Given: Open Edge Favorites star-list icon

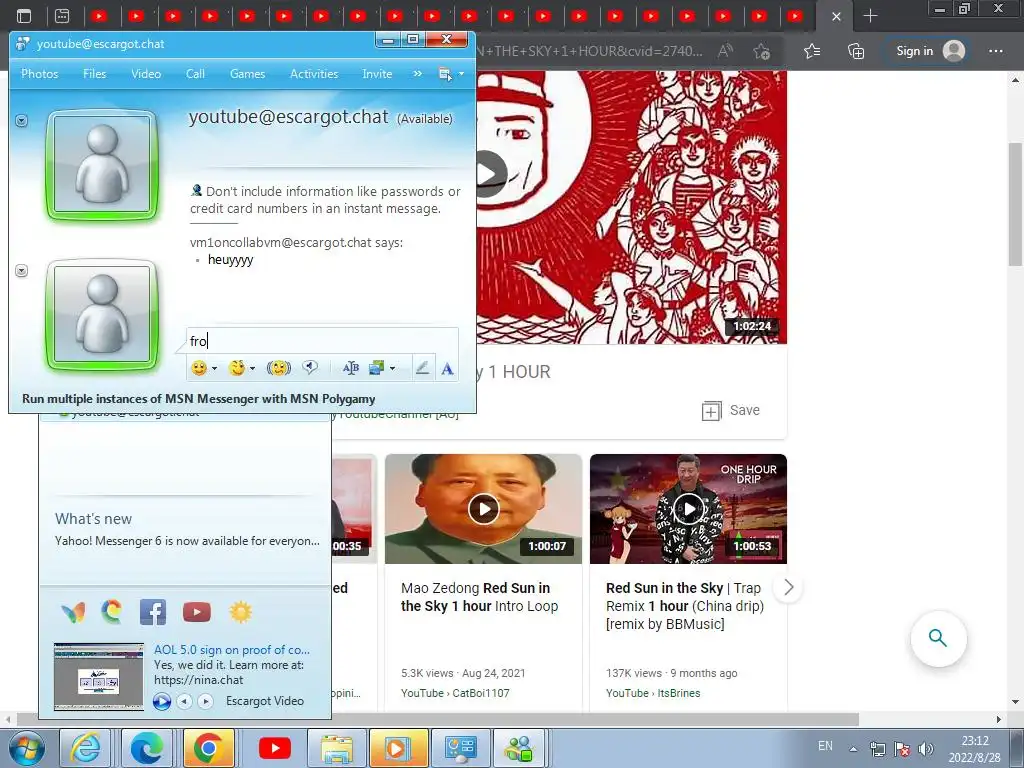Looking at the screenshot, I should click(812, 51).
